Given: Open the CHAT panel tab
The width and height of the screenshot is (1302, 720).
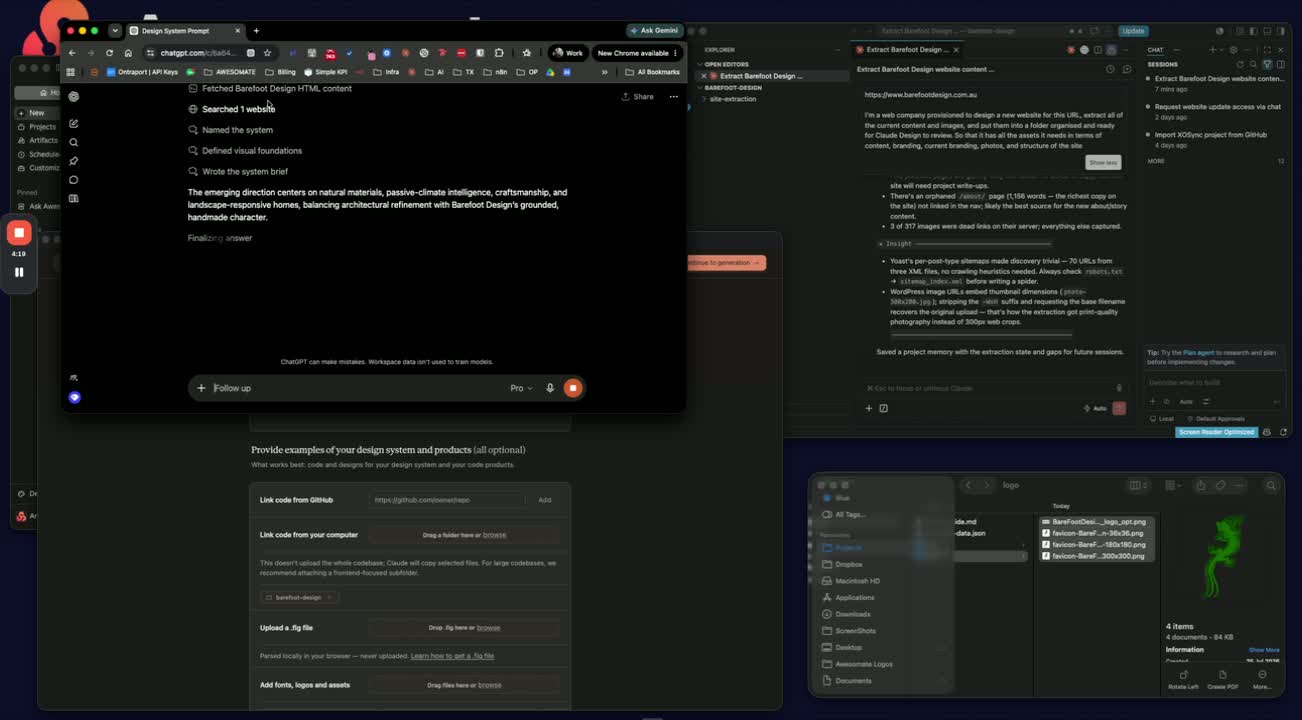Looking at the screenshot, I should 1155,50.
